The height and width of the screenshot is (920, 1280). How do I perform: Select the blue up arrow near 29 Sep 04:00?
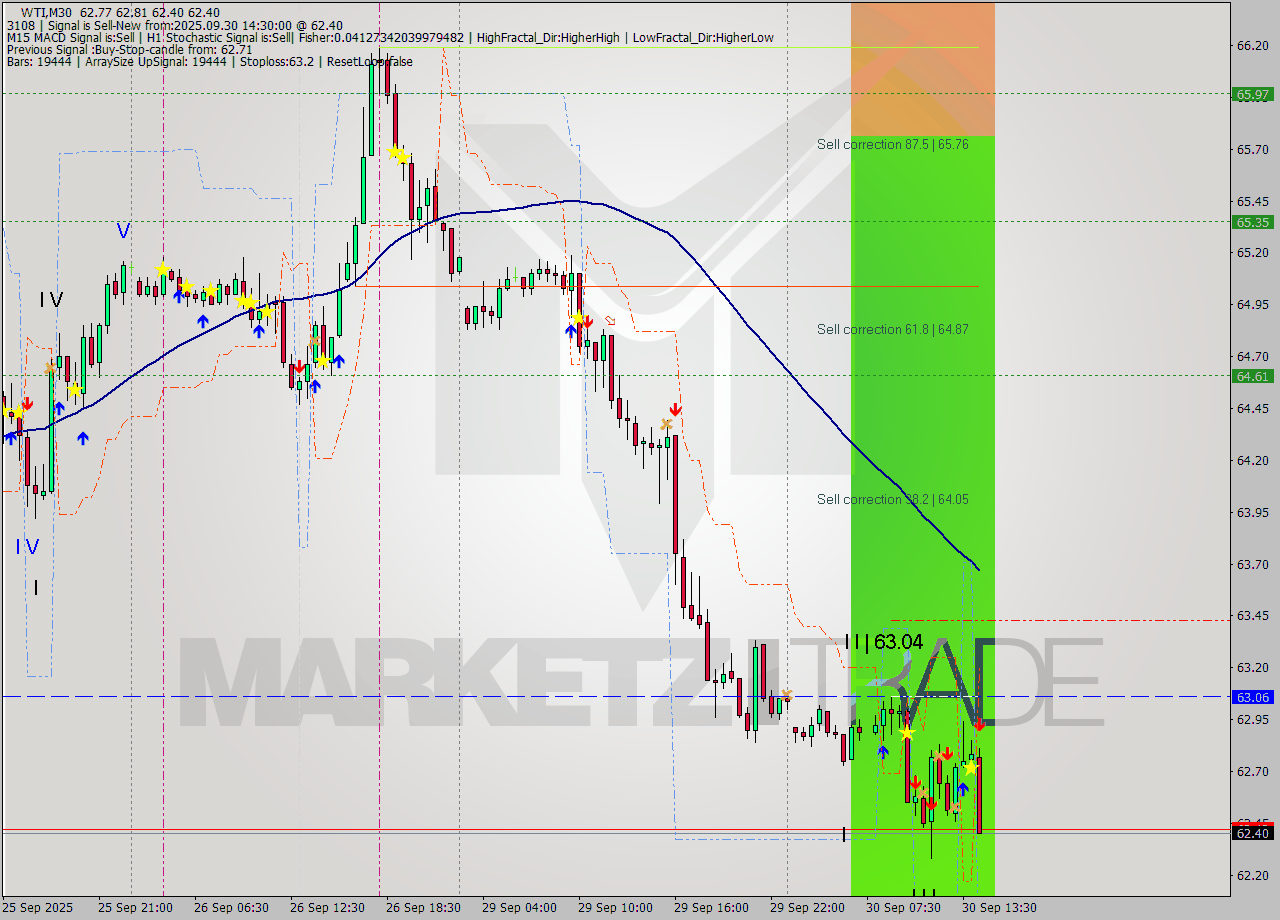[x=570, y=330]
